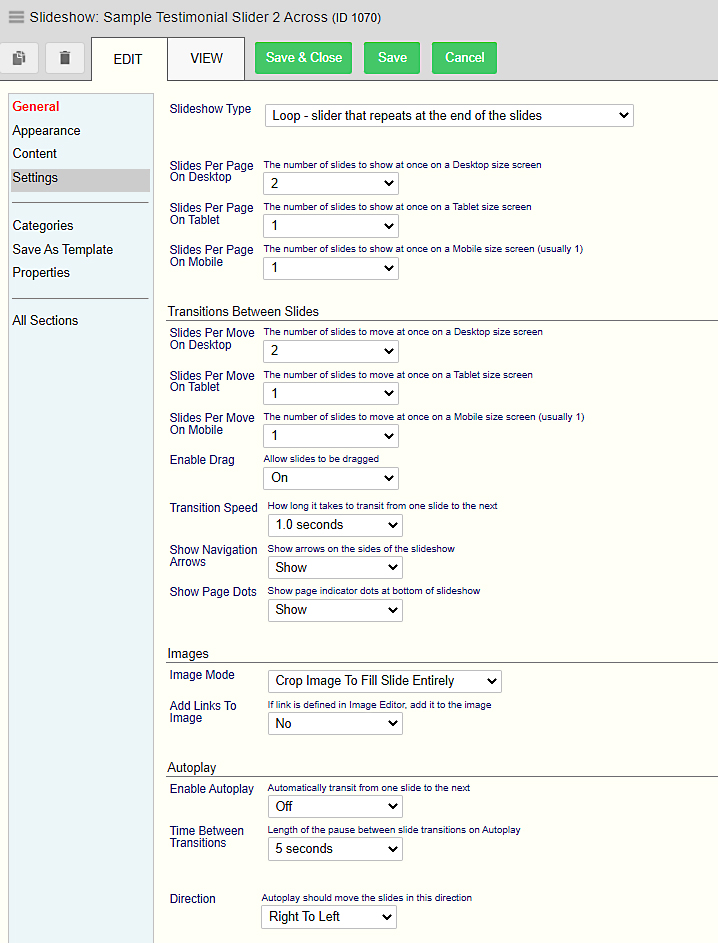The width and height of the screenshot is (718, 943).
Task: Open the autoplay Direction dropdown
Action: coord(329,917)
